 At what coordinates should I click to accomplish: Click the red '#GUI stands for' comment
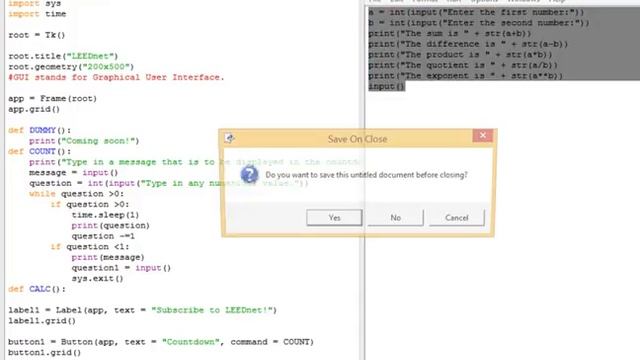pyautogui.click(x=116, y=78)
